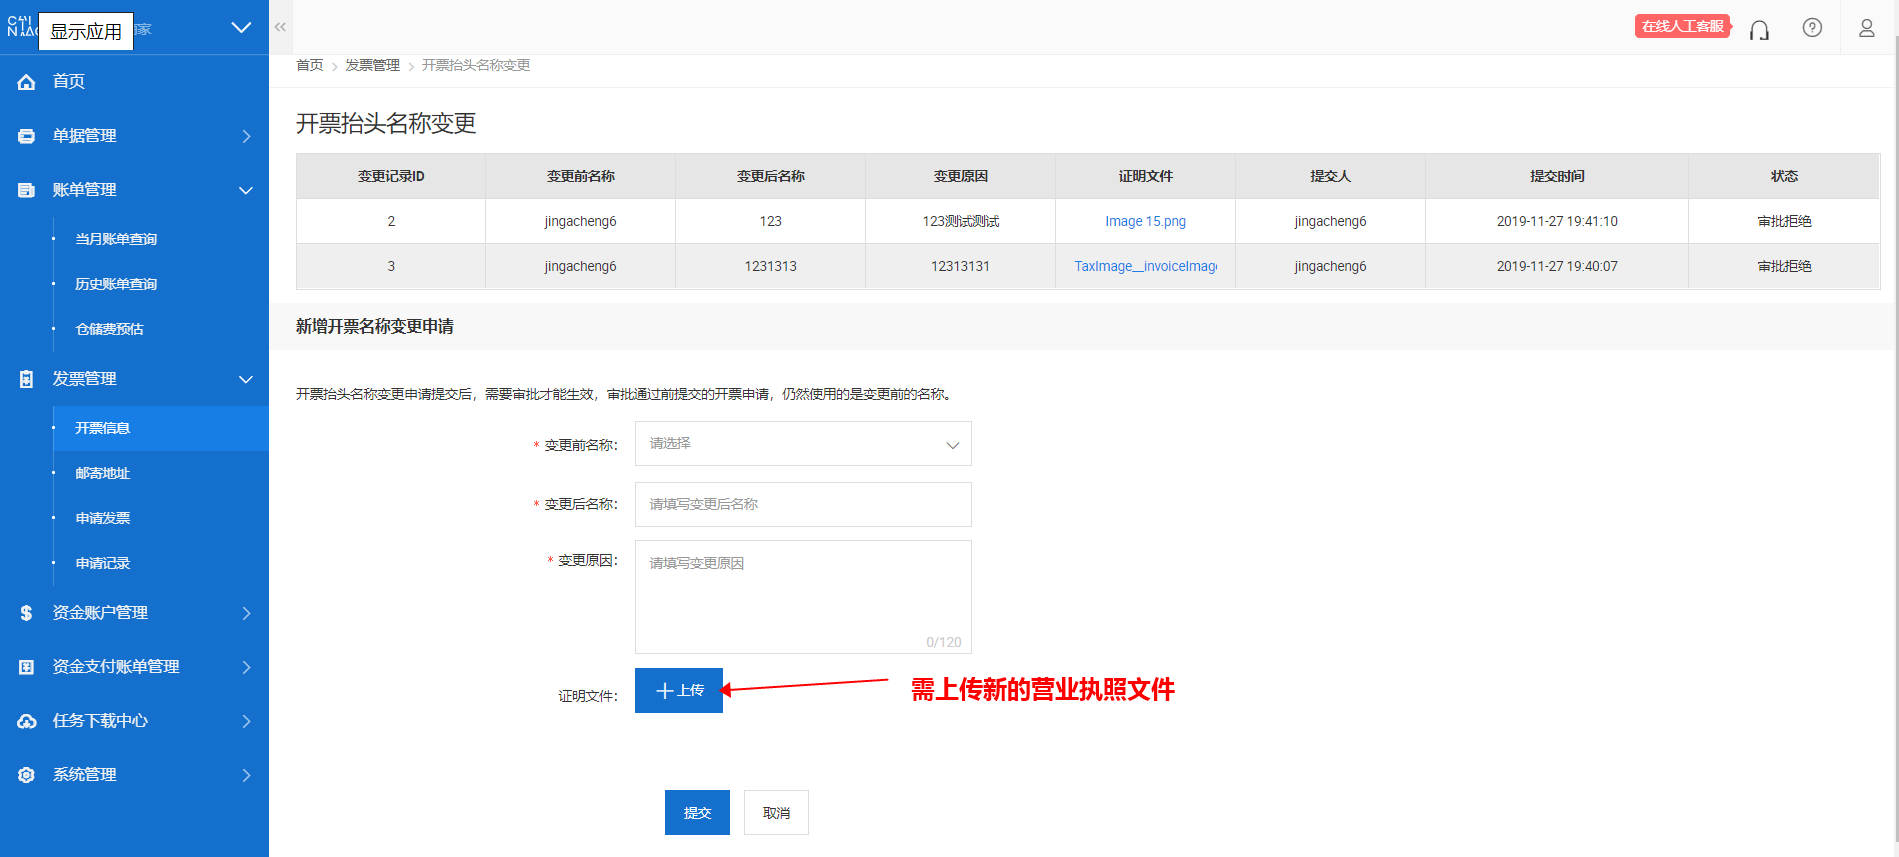1899x857 pixels.
Task: Open 申请记录 submenu item
Action: point(103,563)
